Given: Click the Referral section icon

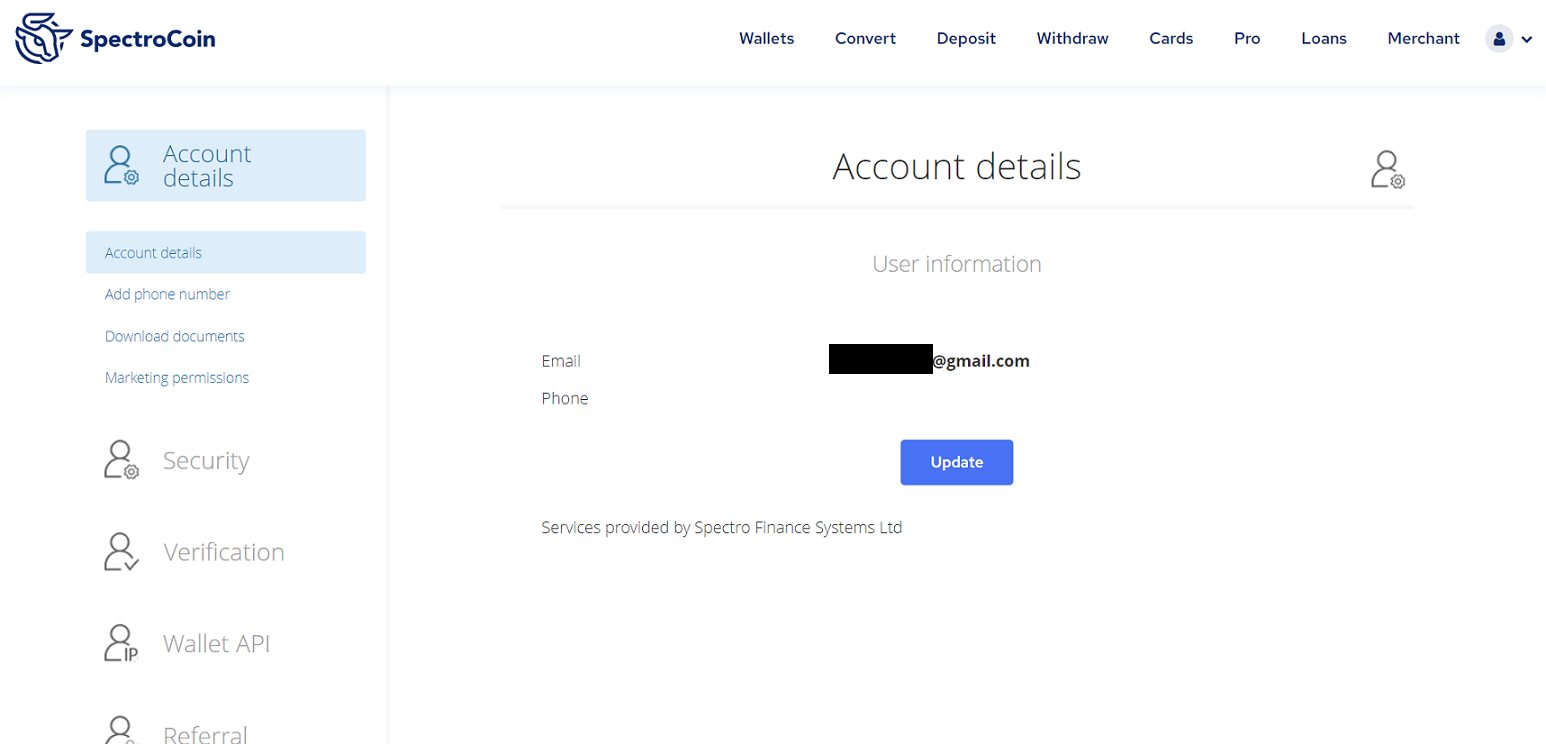Looking at the screenshot, I should pyautogui.click(x=121, y=730).
